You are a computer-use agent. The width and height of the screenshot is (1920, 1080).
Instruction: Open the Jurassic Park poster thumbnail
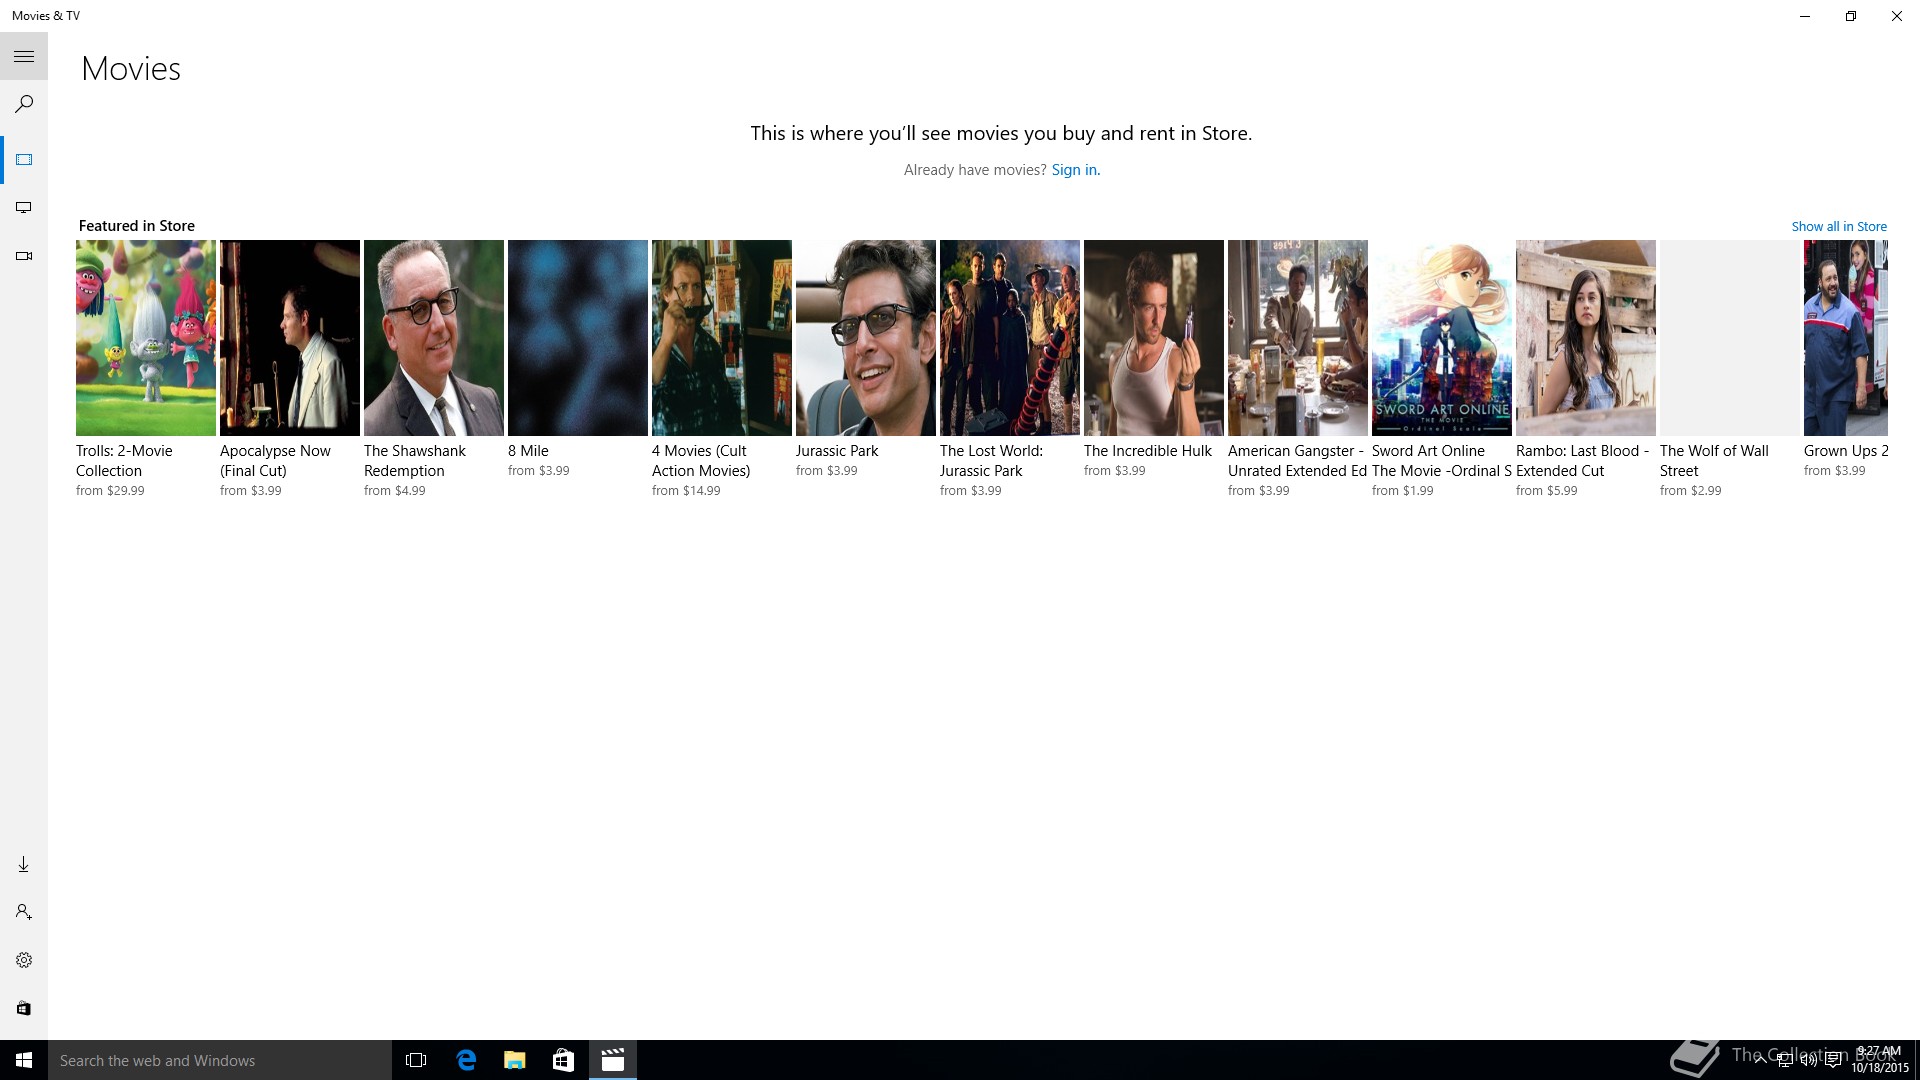tap(866, 338)
